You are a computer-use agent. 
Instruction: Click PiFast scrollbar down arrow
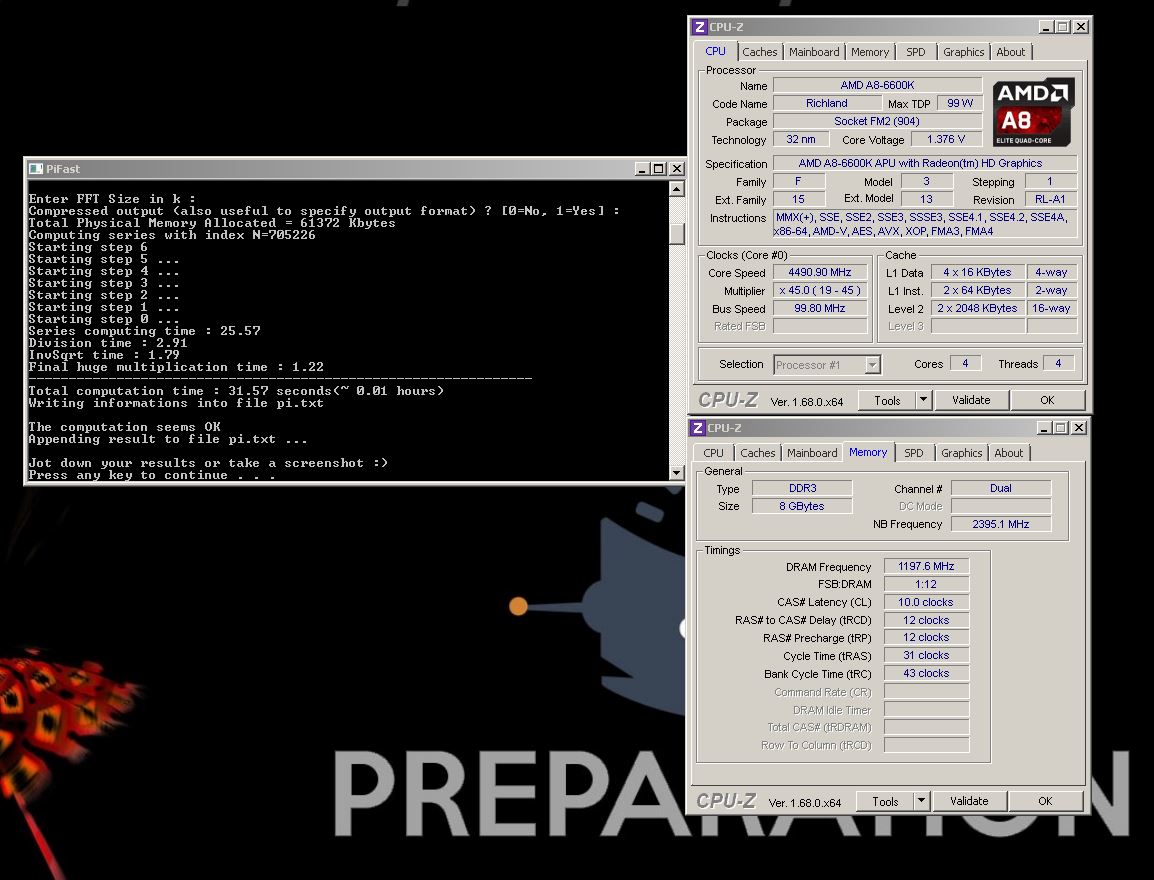click(x=676, y=472)
